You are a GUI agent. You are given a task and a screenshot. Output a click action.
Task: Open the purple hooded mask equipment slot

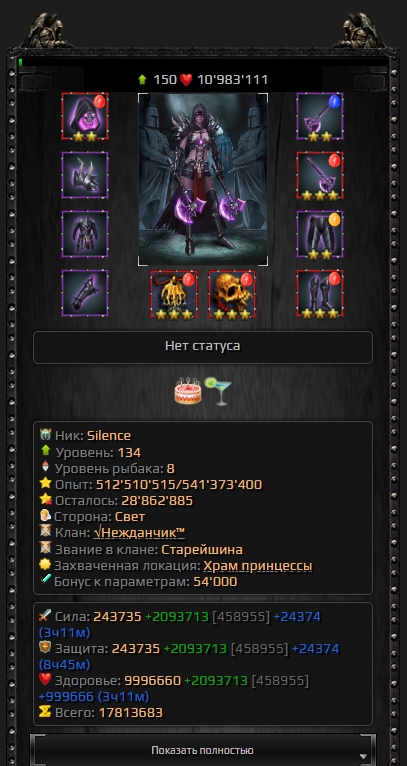click(x=85, y=117)
